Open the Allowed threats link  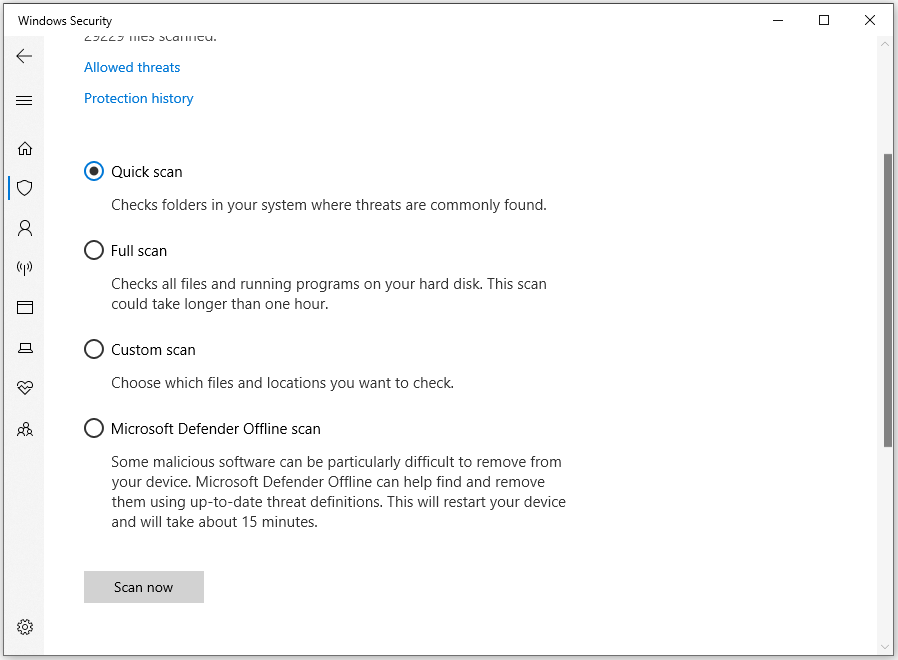132,67
